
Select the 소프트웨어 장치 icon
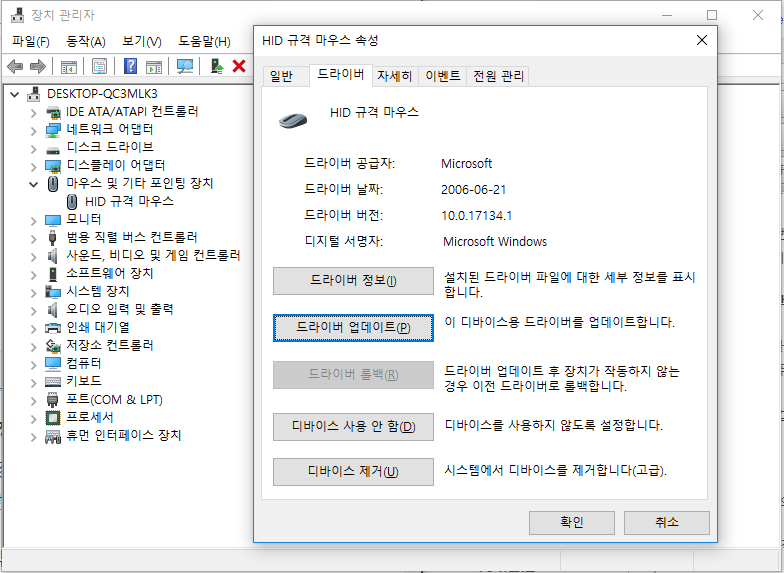[53, 274]
